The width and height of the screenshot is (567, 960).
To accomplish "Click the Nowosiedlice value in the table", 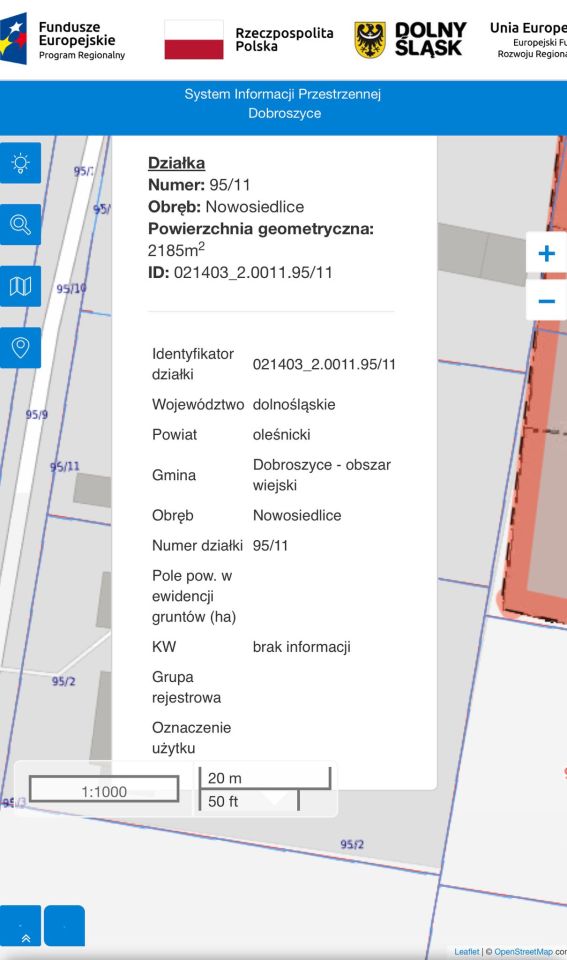I will (x=297, y=516).
